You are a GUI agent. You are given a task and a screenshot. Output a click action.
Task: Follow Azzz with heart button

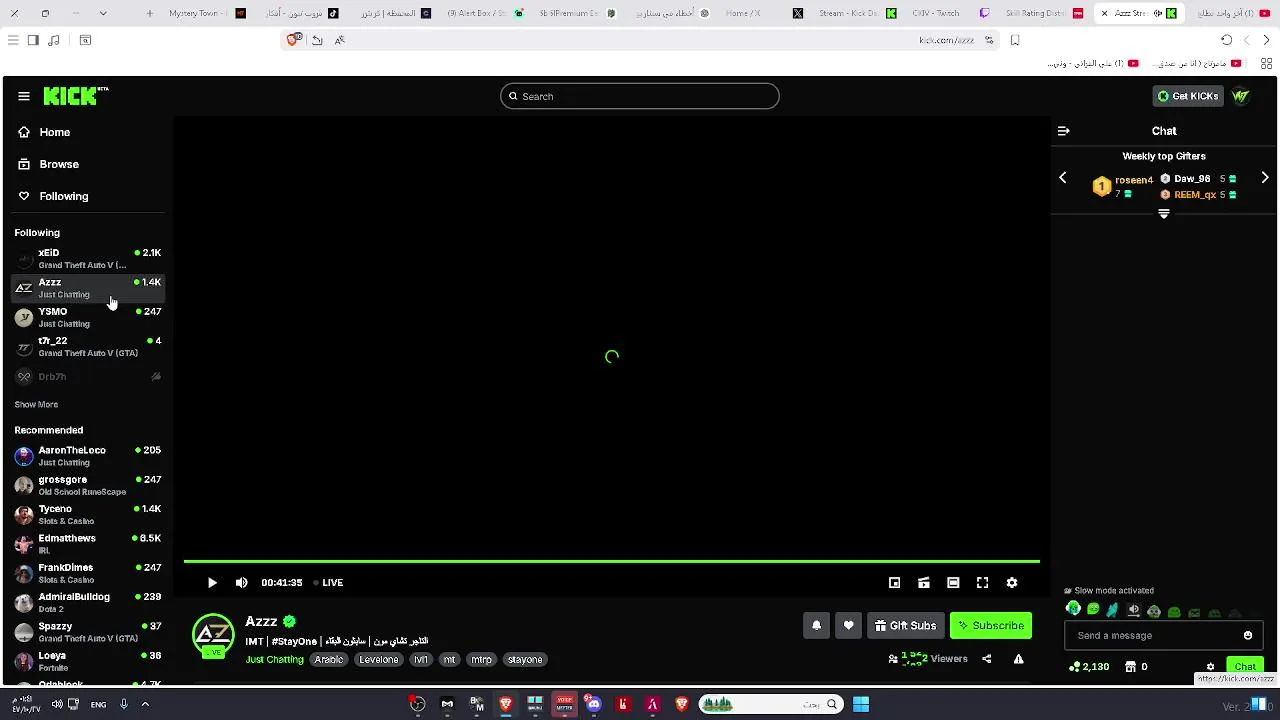point(848,625)
